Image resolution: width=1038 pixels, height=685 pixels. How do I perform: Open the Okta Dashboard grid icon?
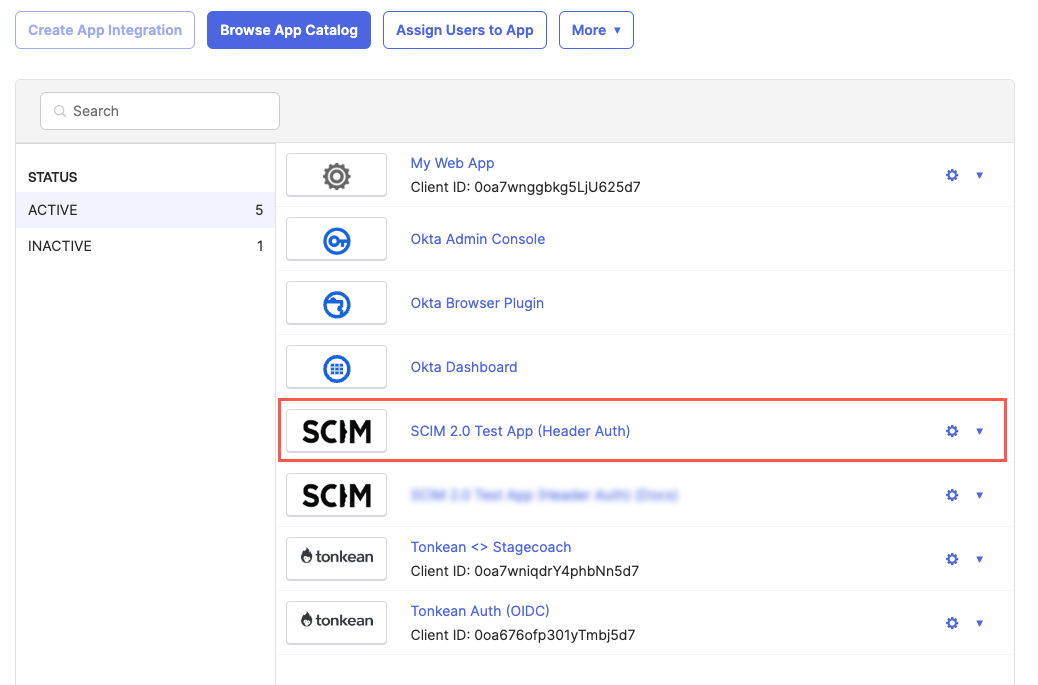[336, 366]
